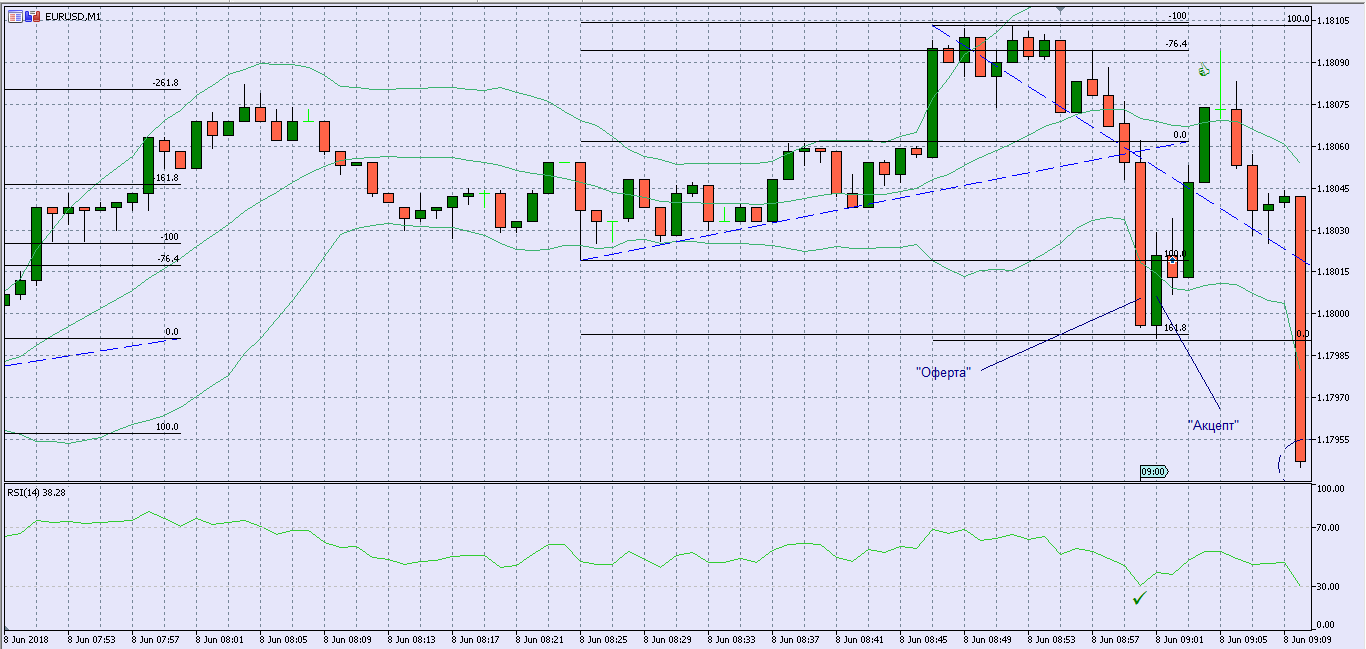Select the green check mark in RSI window

click(1139, 598)
